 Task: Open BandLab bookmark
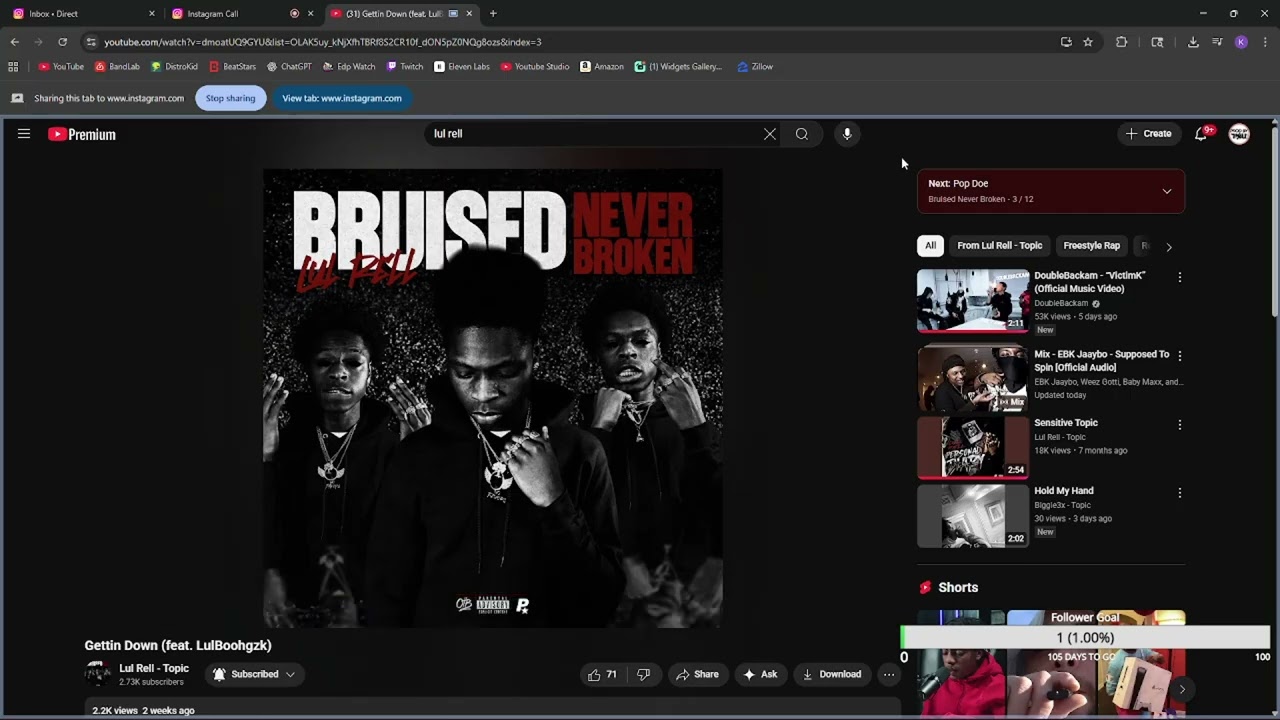point(116,67)
